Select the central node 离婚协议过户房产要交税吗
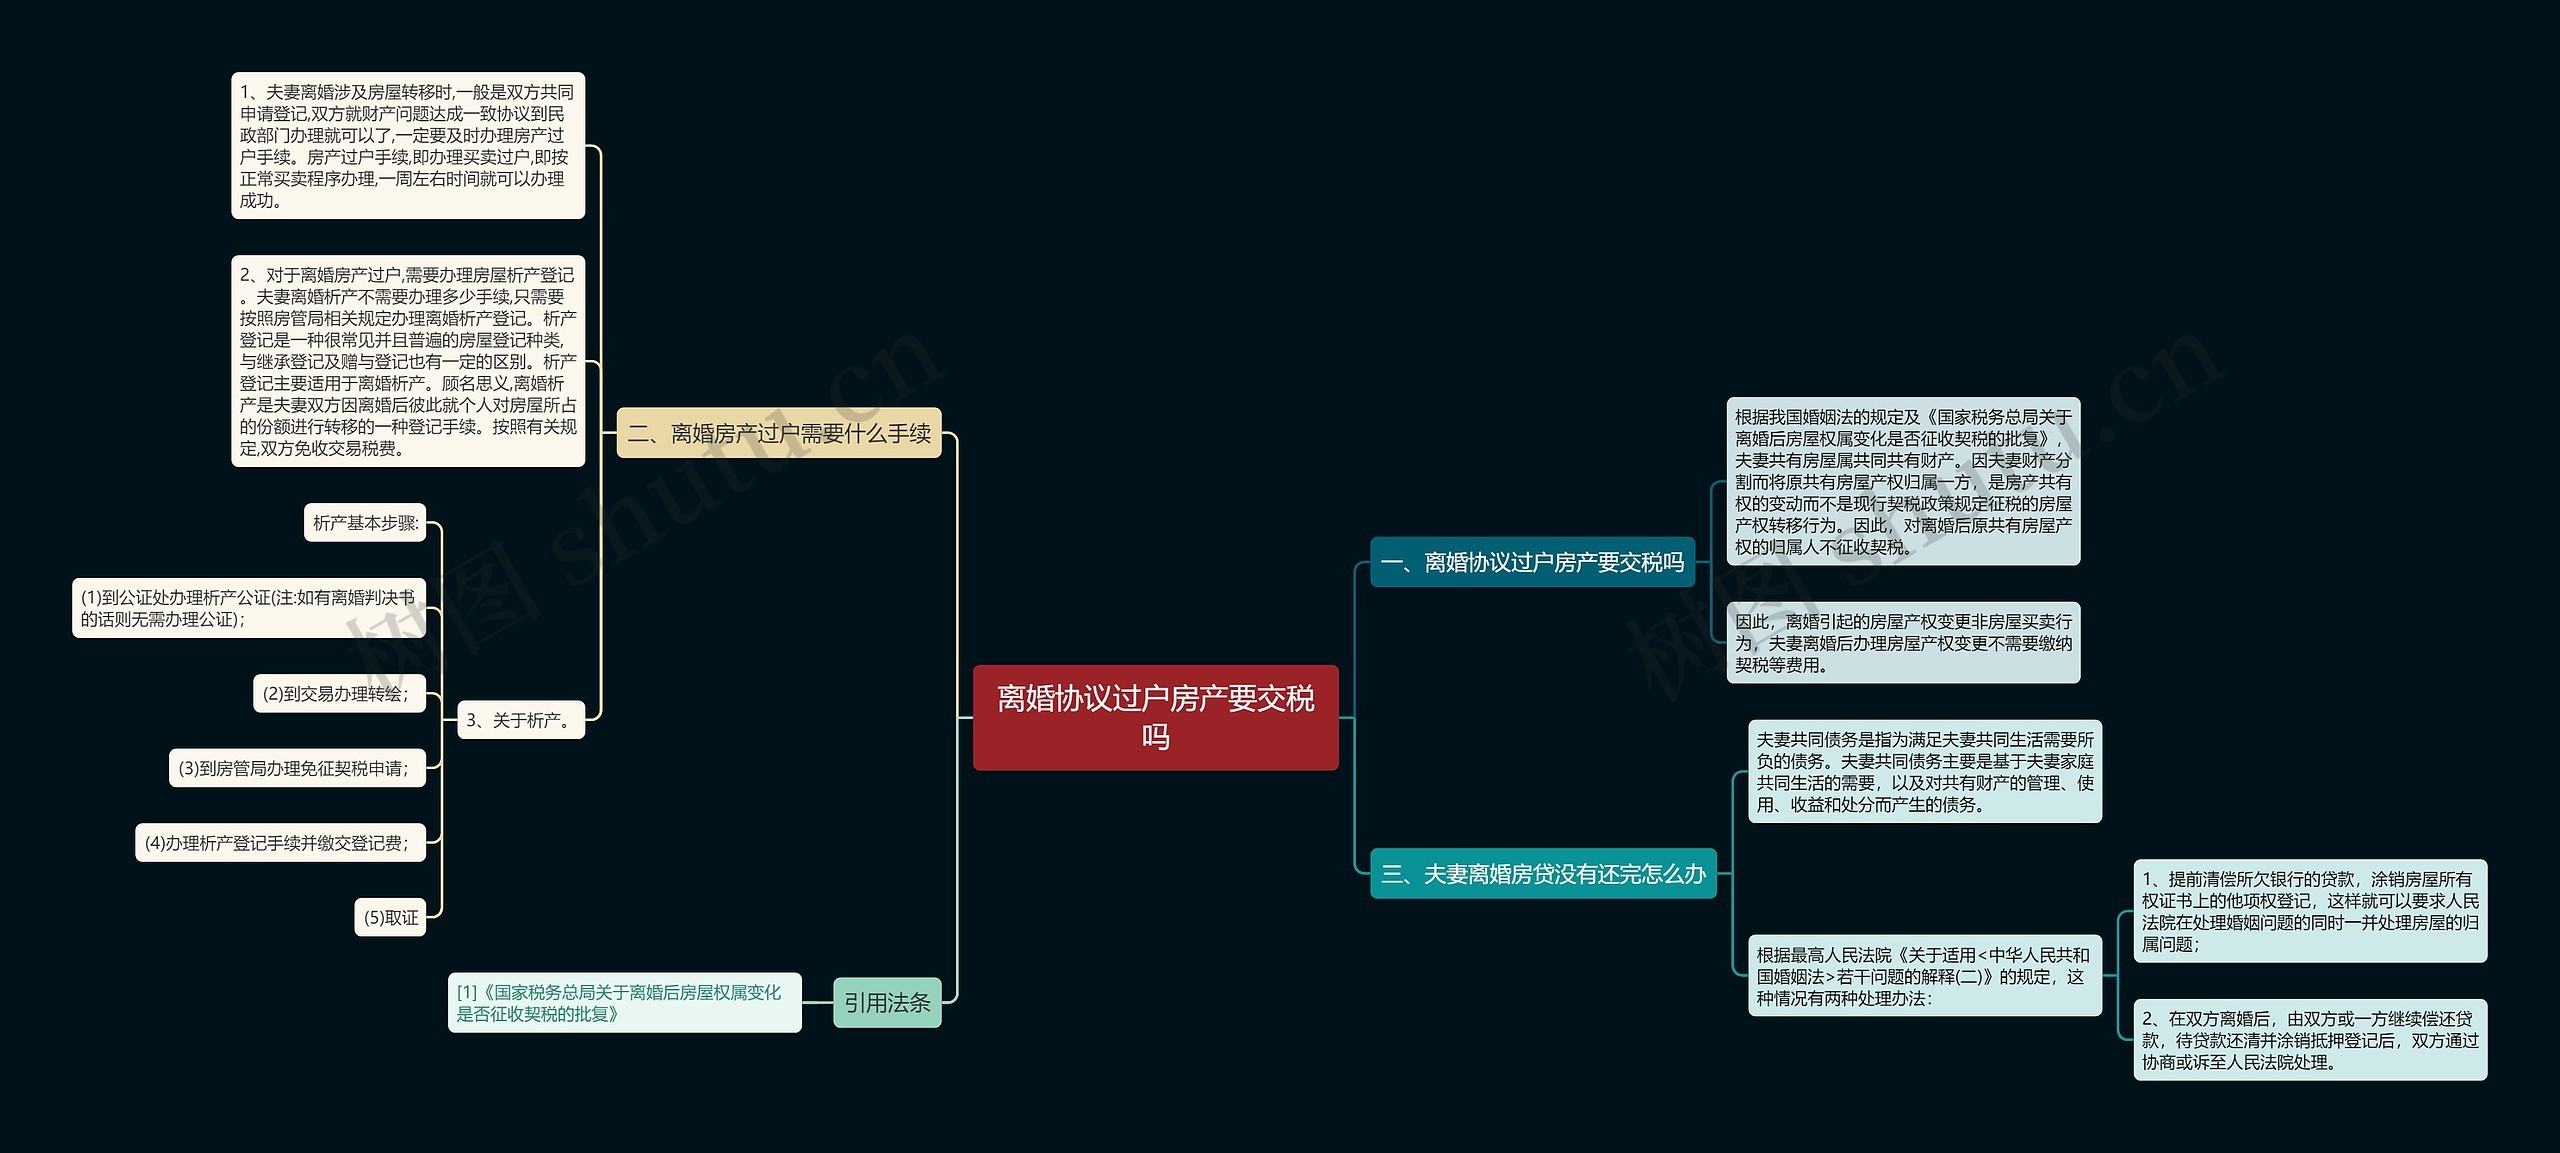The width and height of the screenshot is (2560, 1153). coord(1155,717)
